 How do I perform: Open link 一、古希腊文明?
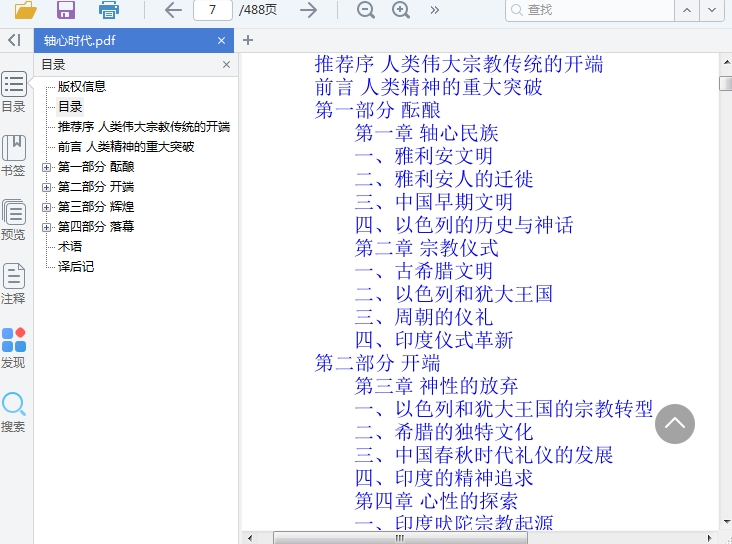pyautogui.click(x=423, y=271)
